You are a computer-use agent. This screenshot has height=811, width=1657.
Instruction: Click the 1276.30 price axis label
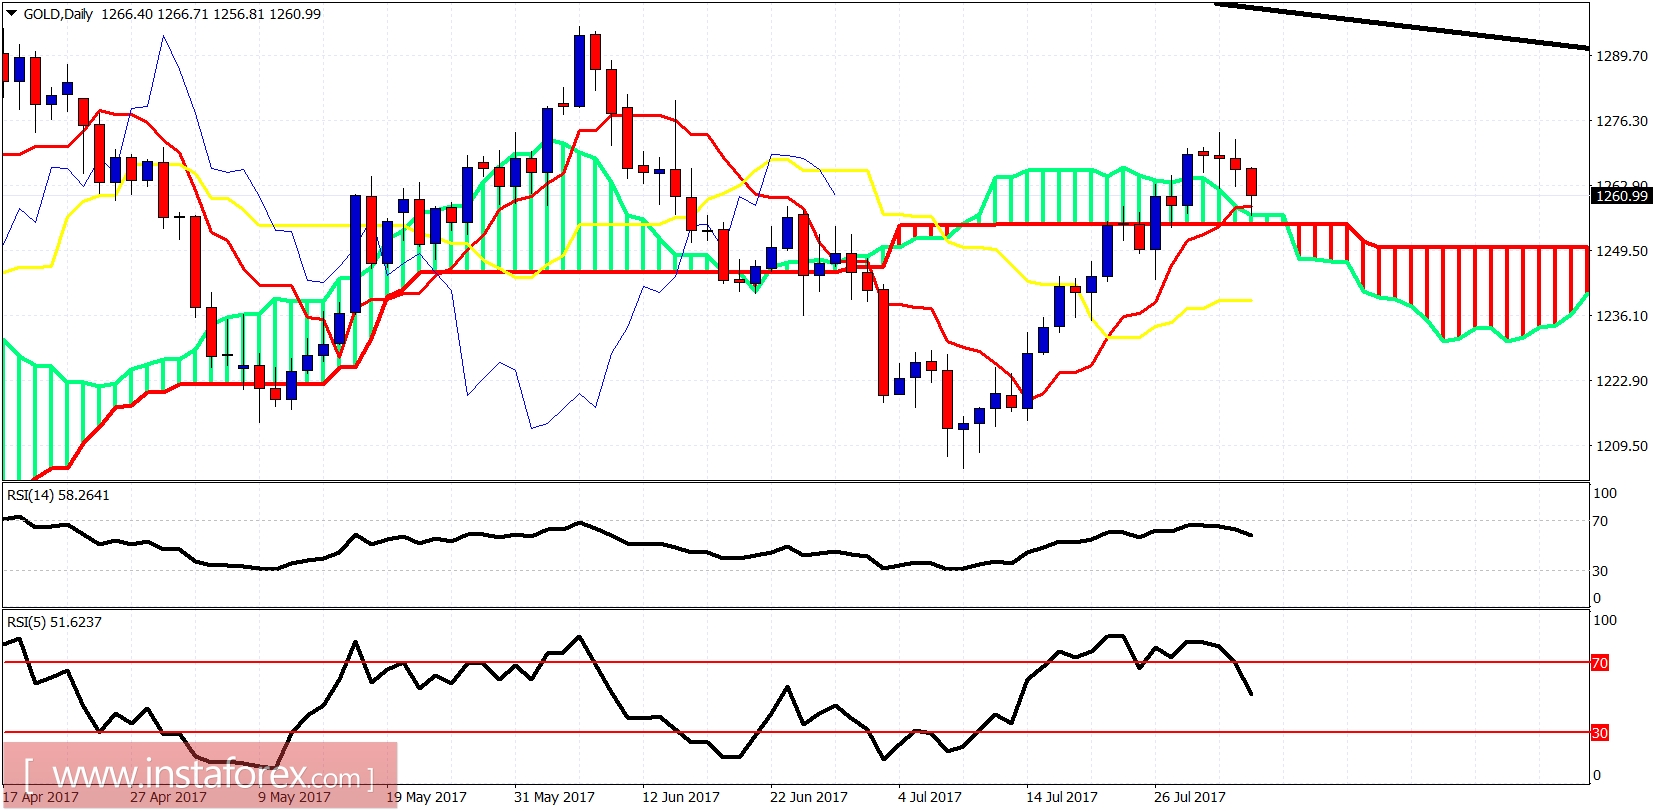tap(1621, 121)
